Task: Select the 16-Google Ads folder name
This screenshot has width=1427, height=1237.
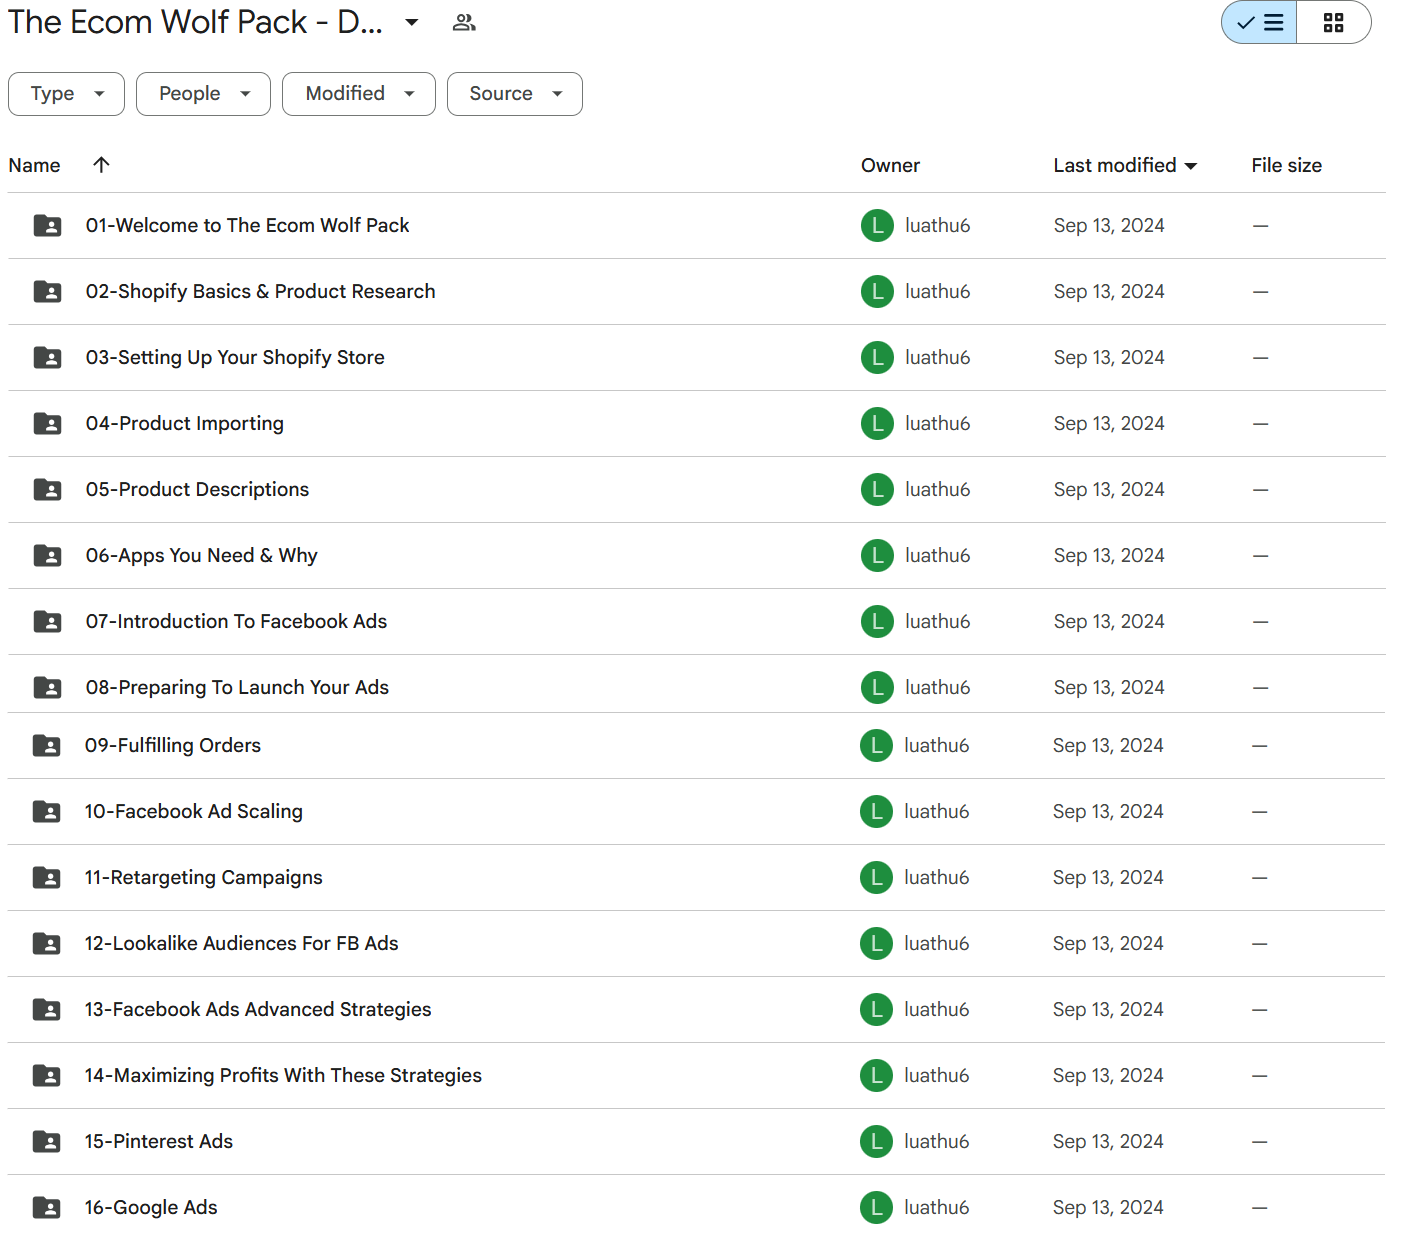Action: pos(150,1207)
